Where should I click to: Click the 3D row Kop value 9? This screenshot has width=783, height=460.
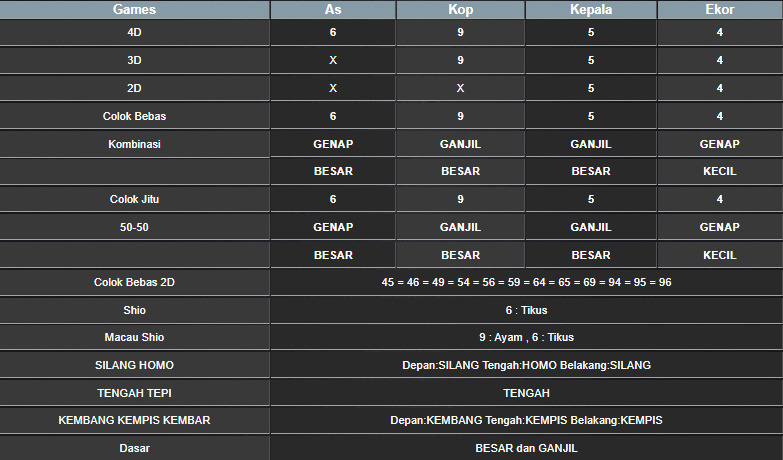point(460,60)
